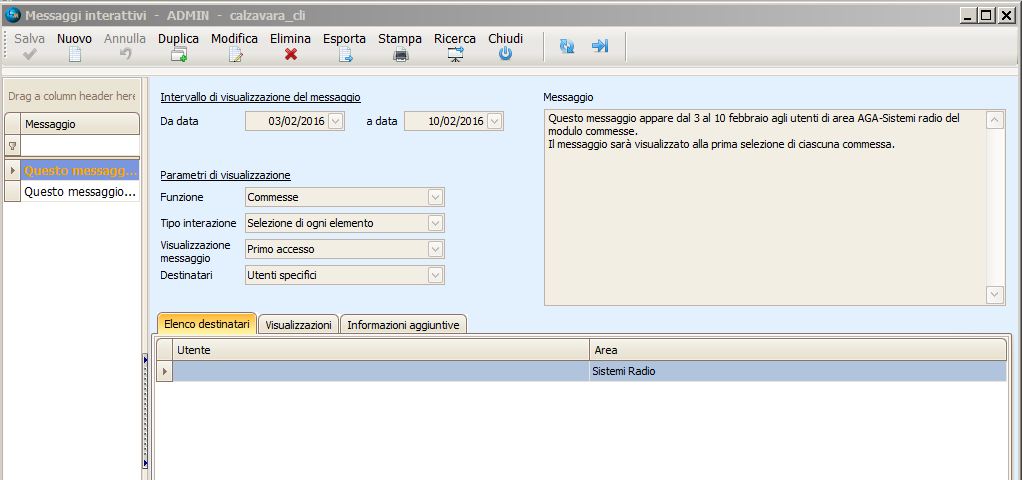Click the Duplica toolbar icon

pyautogui.click(x=179, y=55)
